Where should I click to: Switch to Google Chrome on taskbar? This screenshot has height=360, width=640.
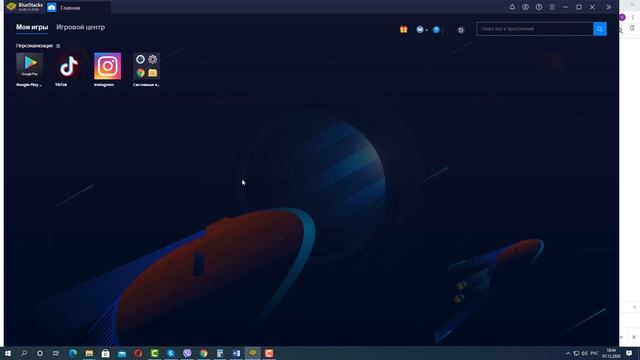coord(204,353)
